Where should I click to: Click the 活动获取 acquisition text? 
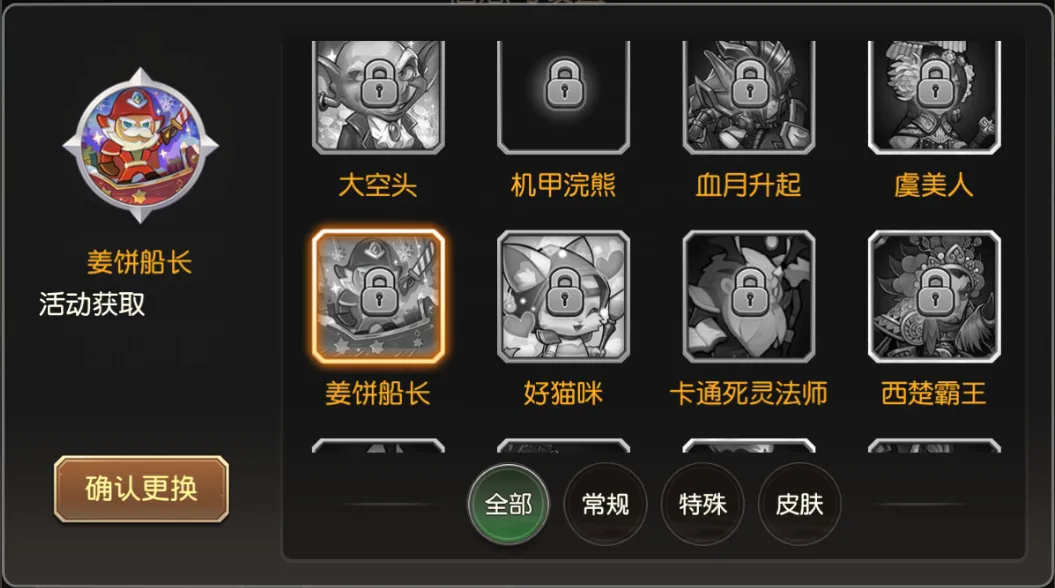coord(92,304)
